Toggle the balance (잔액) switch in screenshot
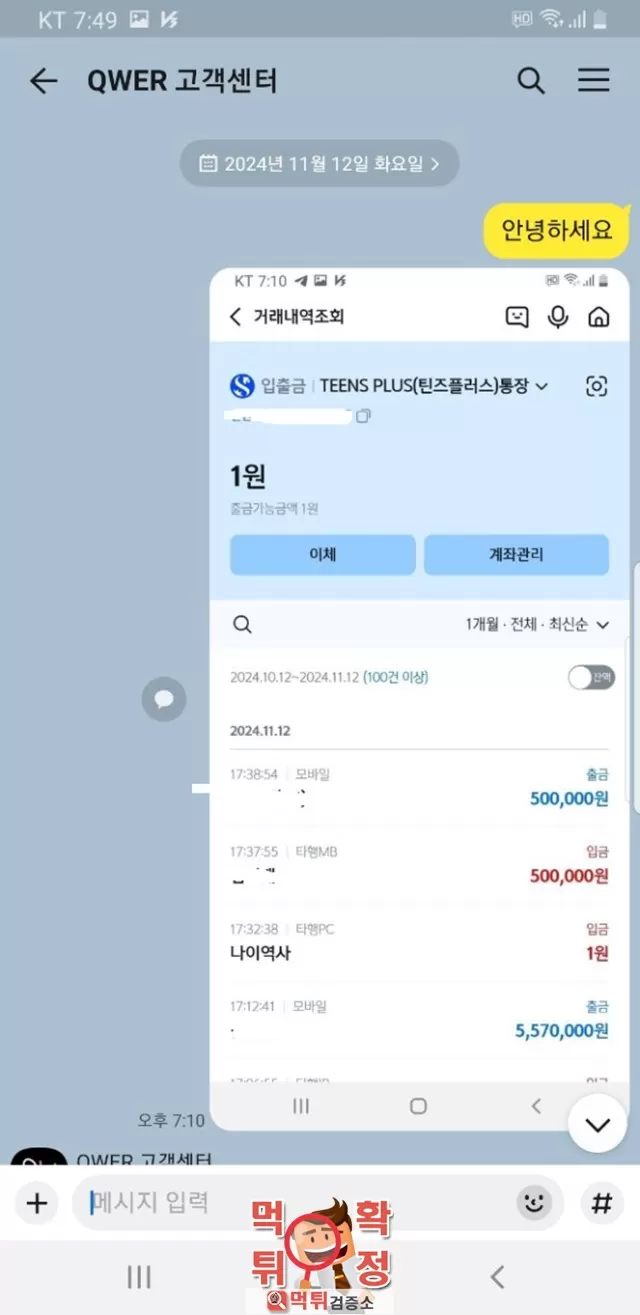 tap(591, 677)
